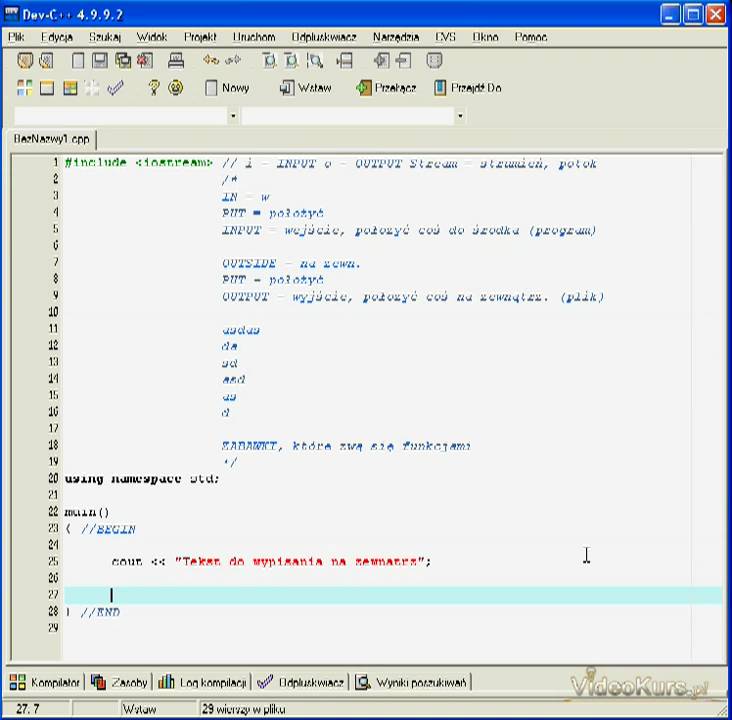Click the Print icon
732x720 pixels.
click(x=176, y=61)
